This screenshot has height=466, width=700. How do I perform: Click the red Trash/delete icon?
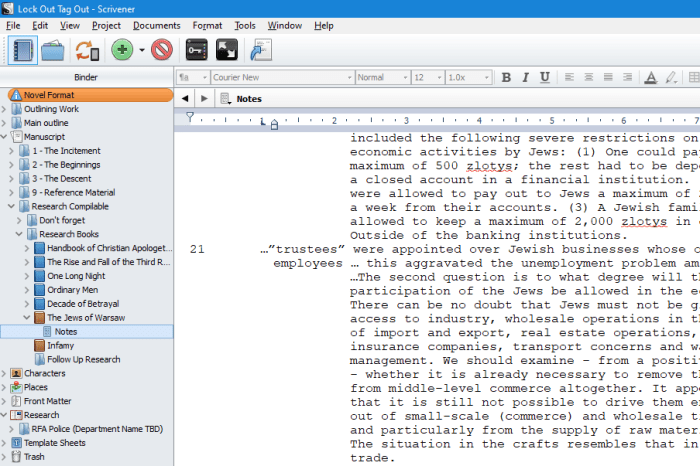point(162,49)
